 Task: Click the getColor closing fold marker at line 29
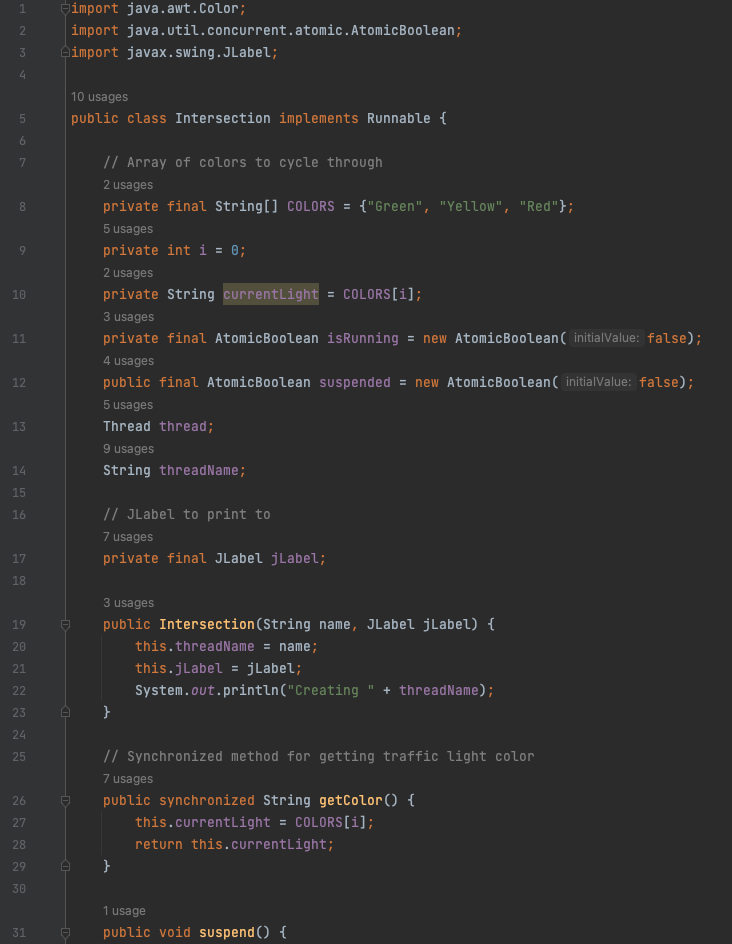coord(66,866)
